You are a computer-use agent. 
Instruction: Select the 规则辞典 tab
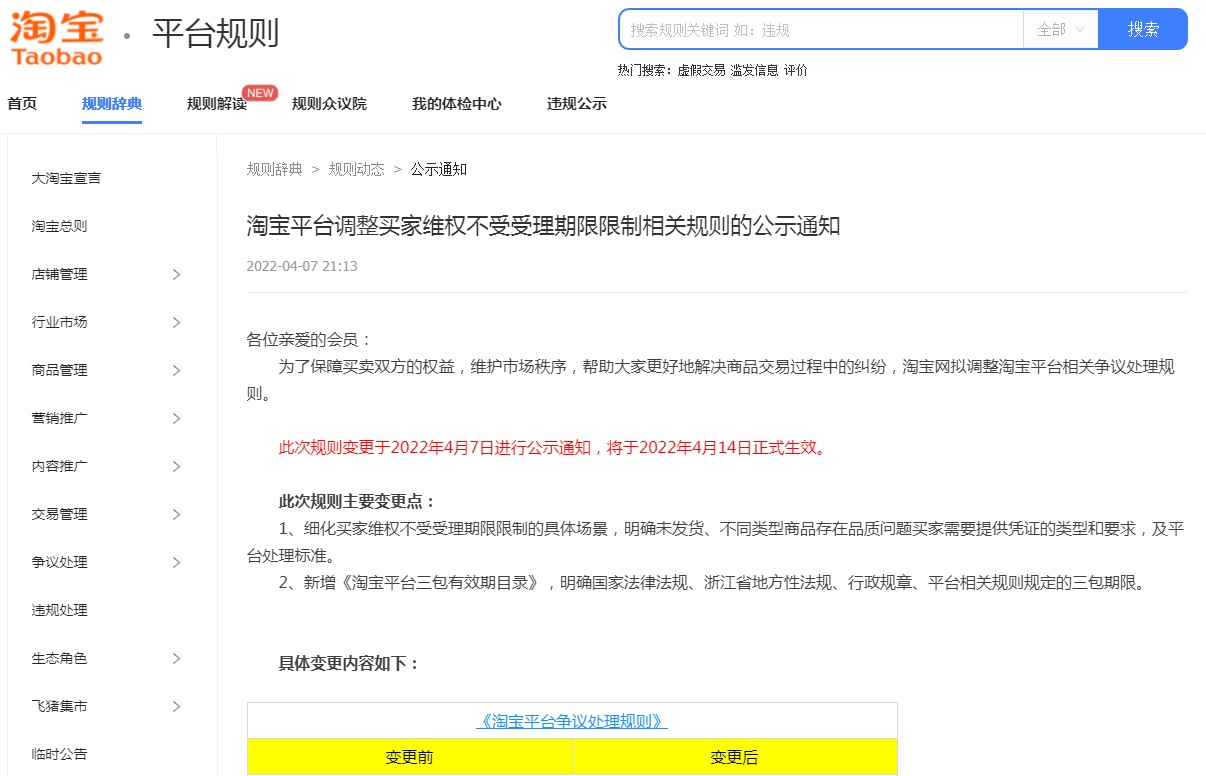coord(112,103)
